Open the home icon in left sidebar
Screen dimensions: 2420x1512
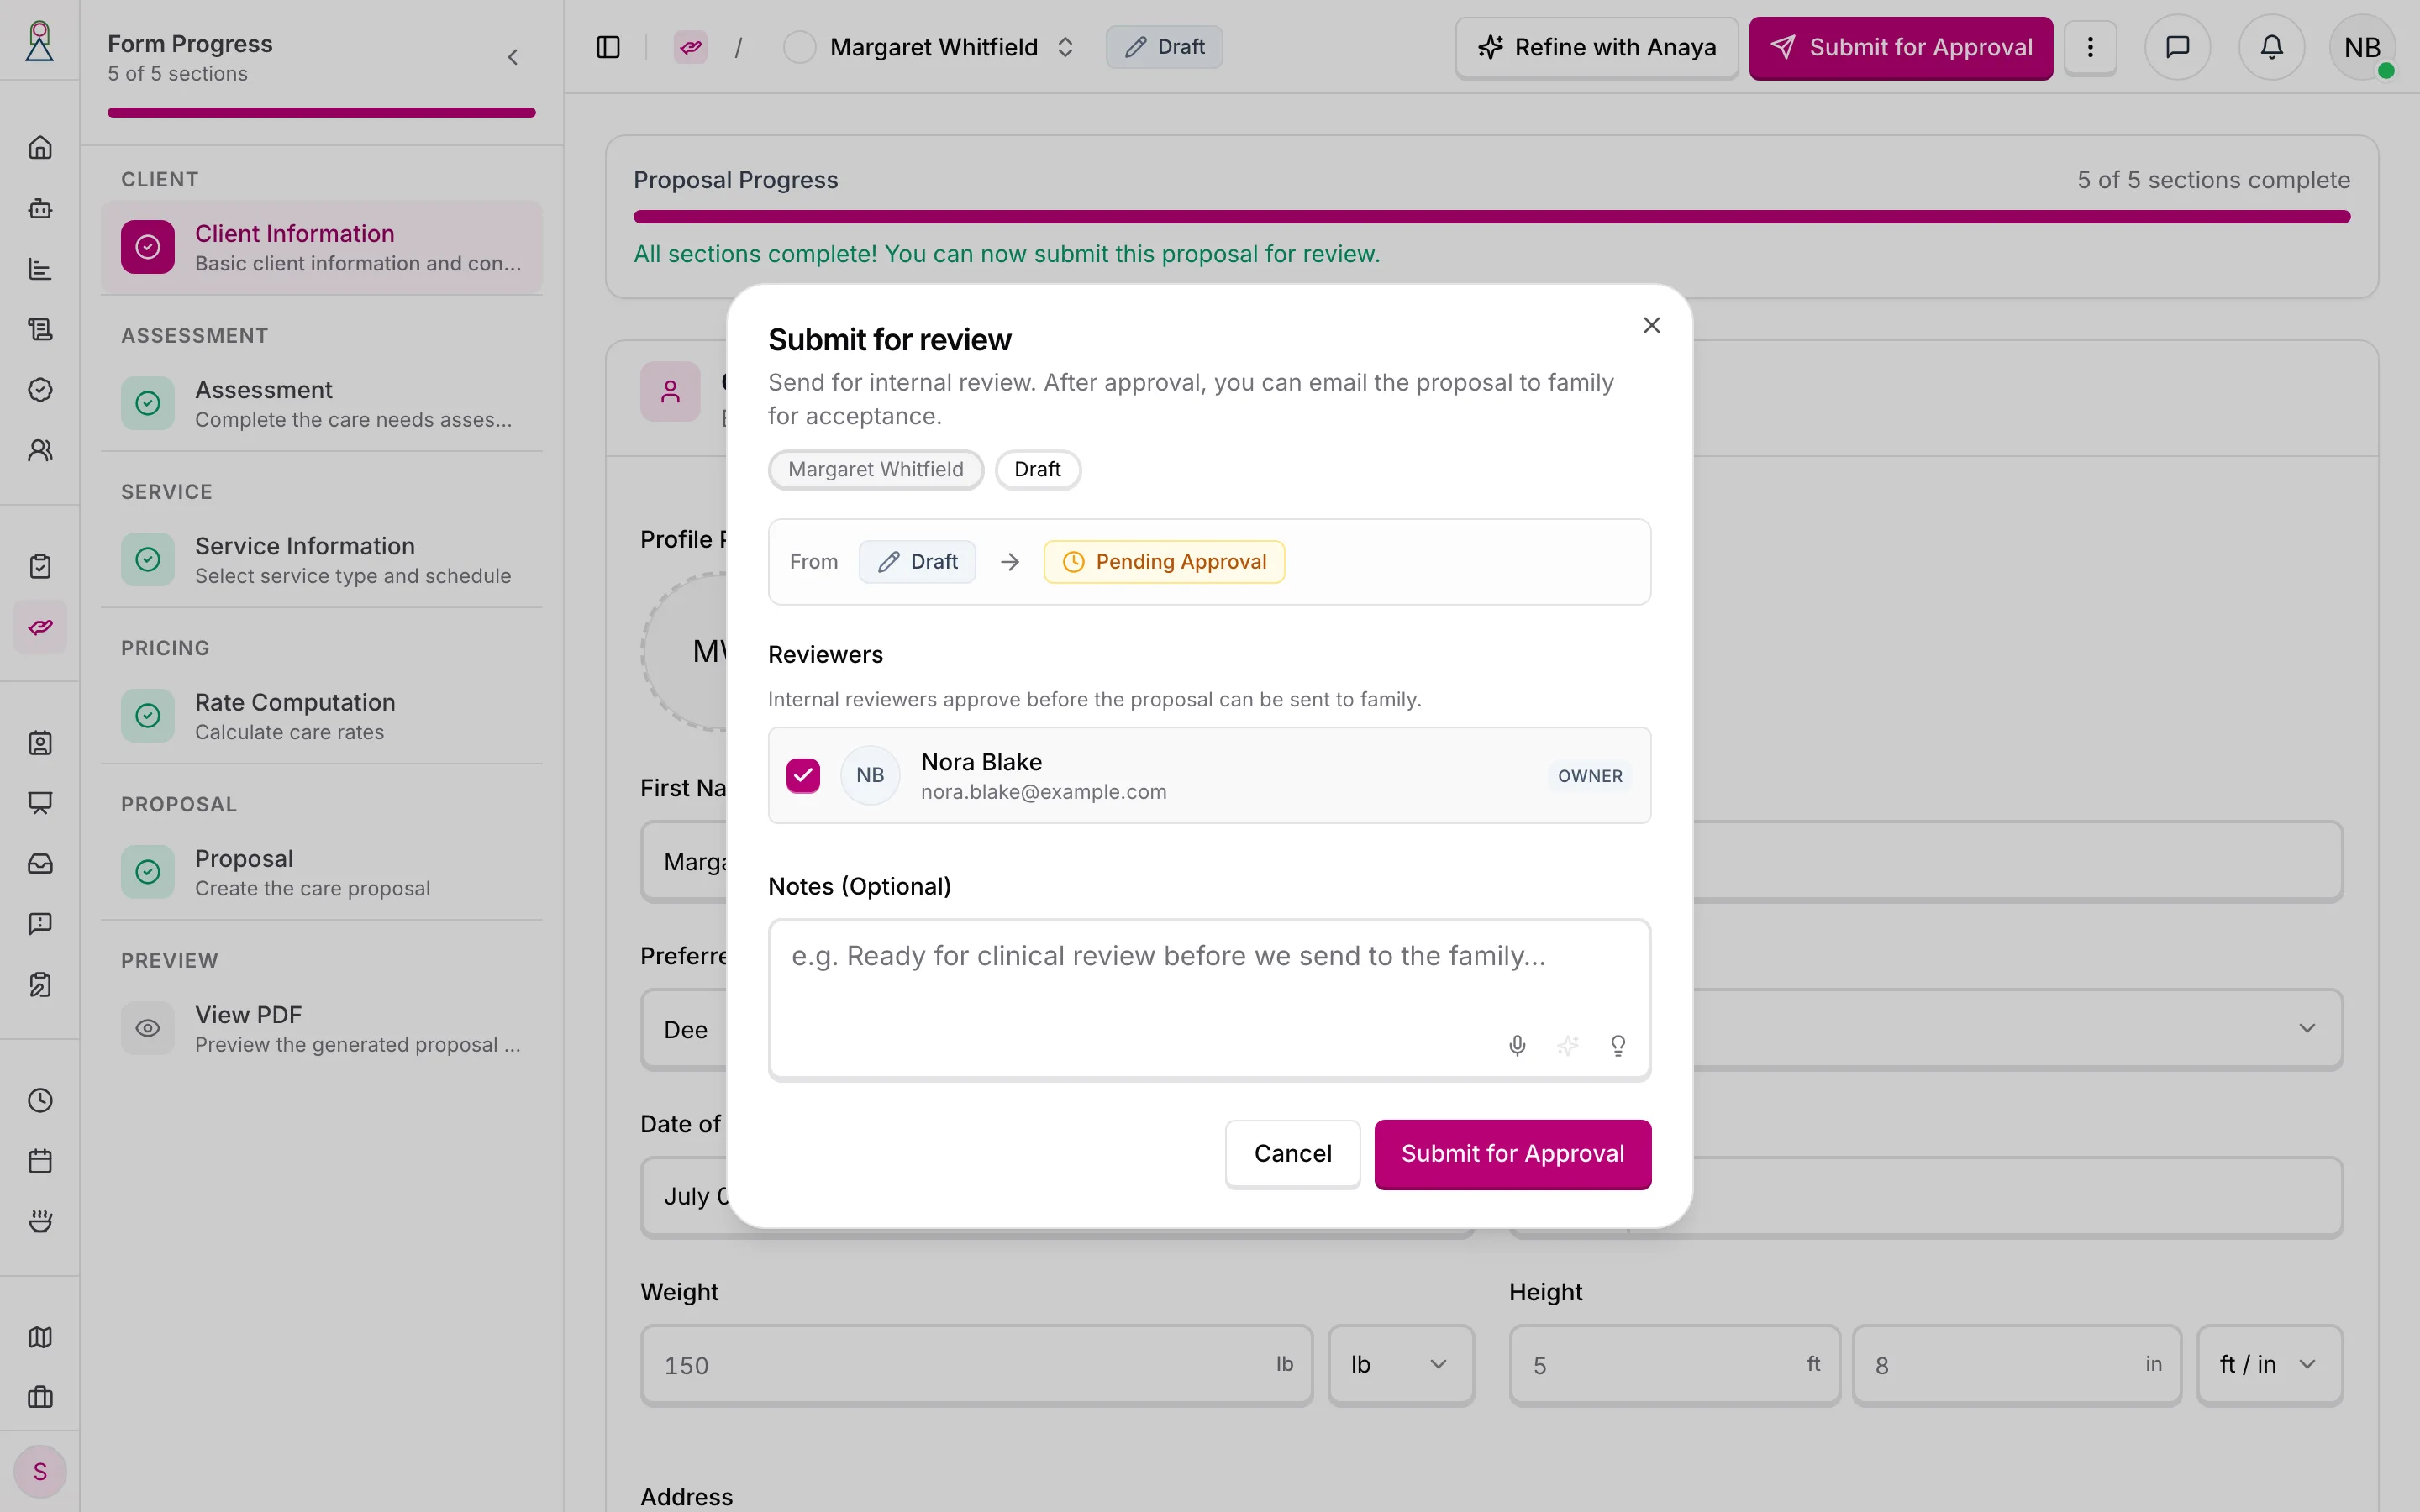[x=40, y=147]
